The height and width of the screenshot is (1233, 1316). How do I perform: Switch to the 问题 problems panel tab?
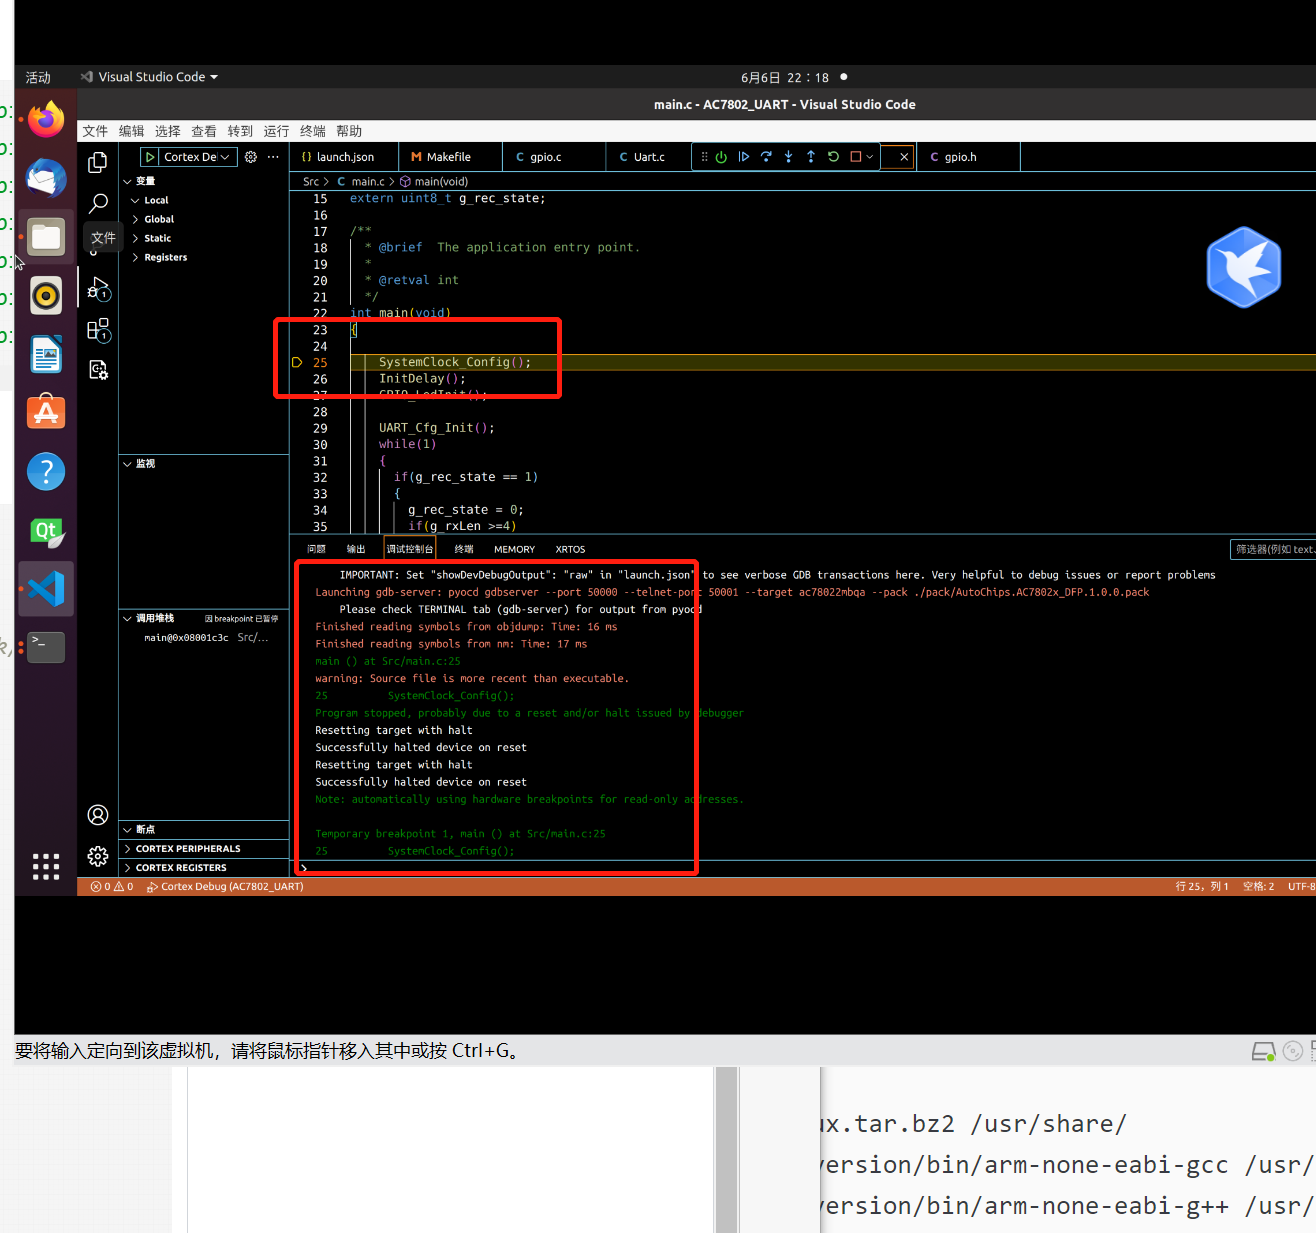tap(316, 549)
